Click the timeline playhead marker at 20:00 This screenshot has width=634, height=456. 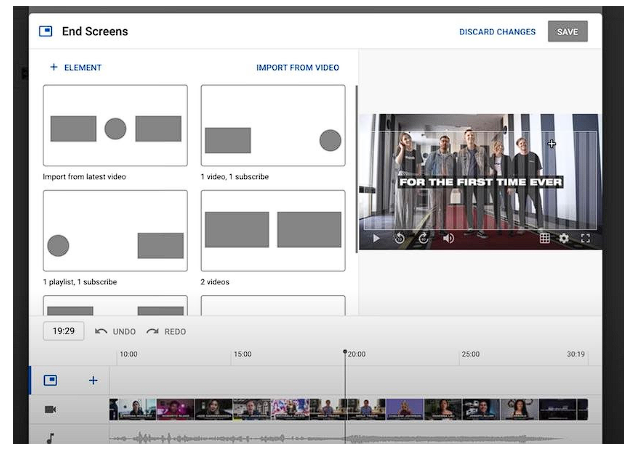coord(345,352)
